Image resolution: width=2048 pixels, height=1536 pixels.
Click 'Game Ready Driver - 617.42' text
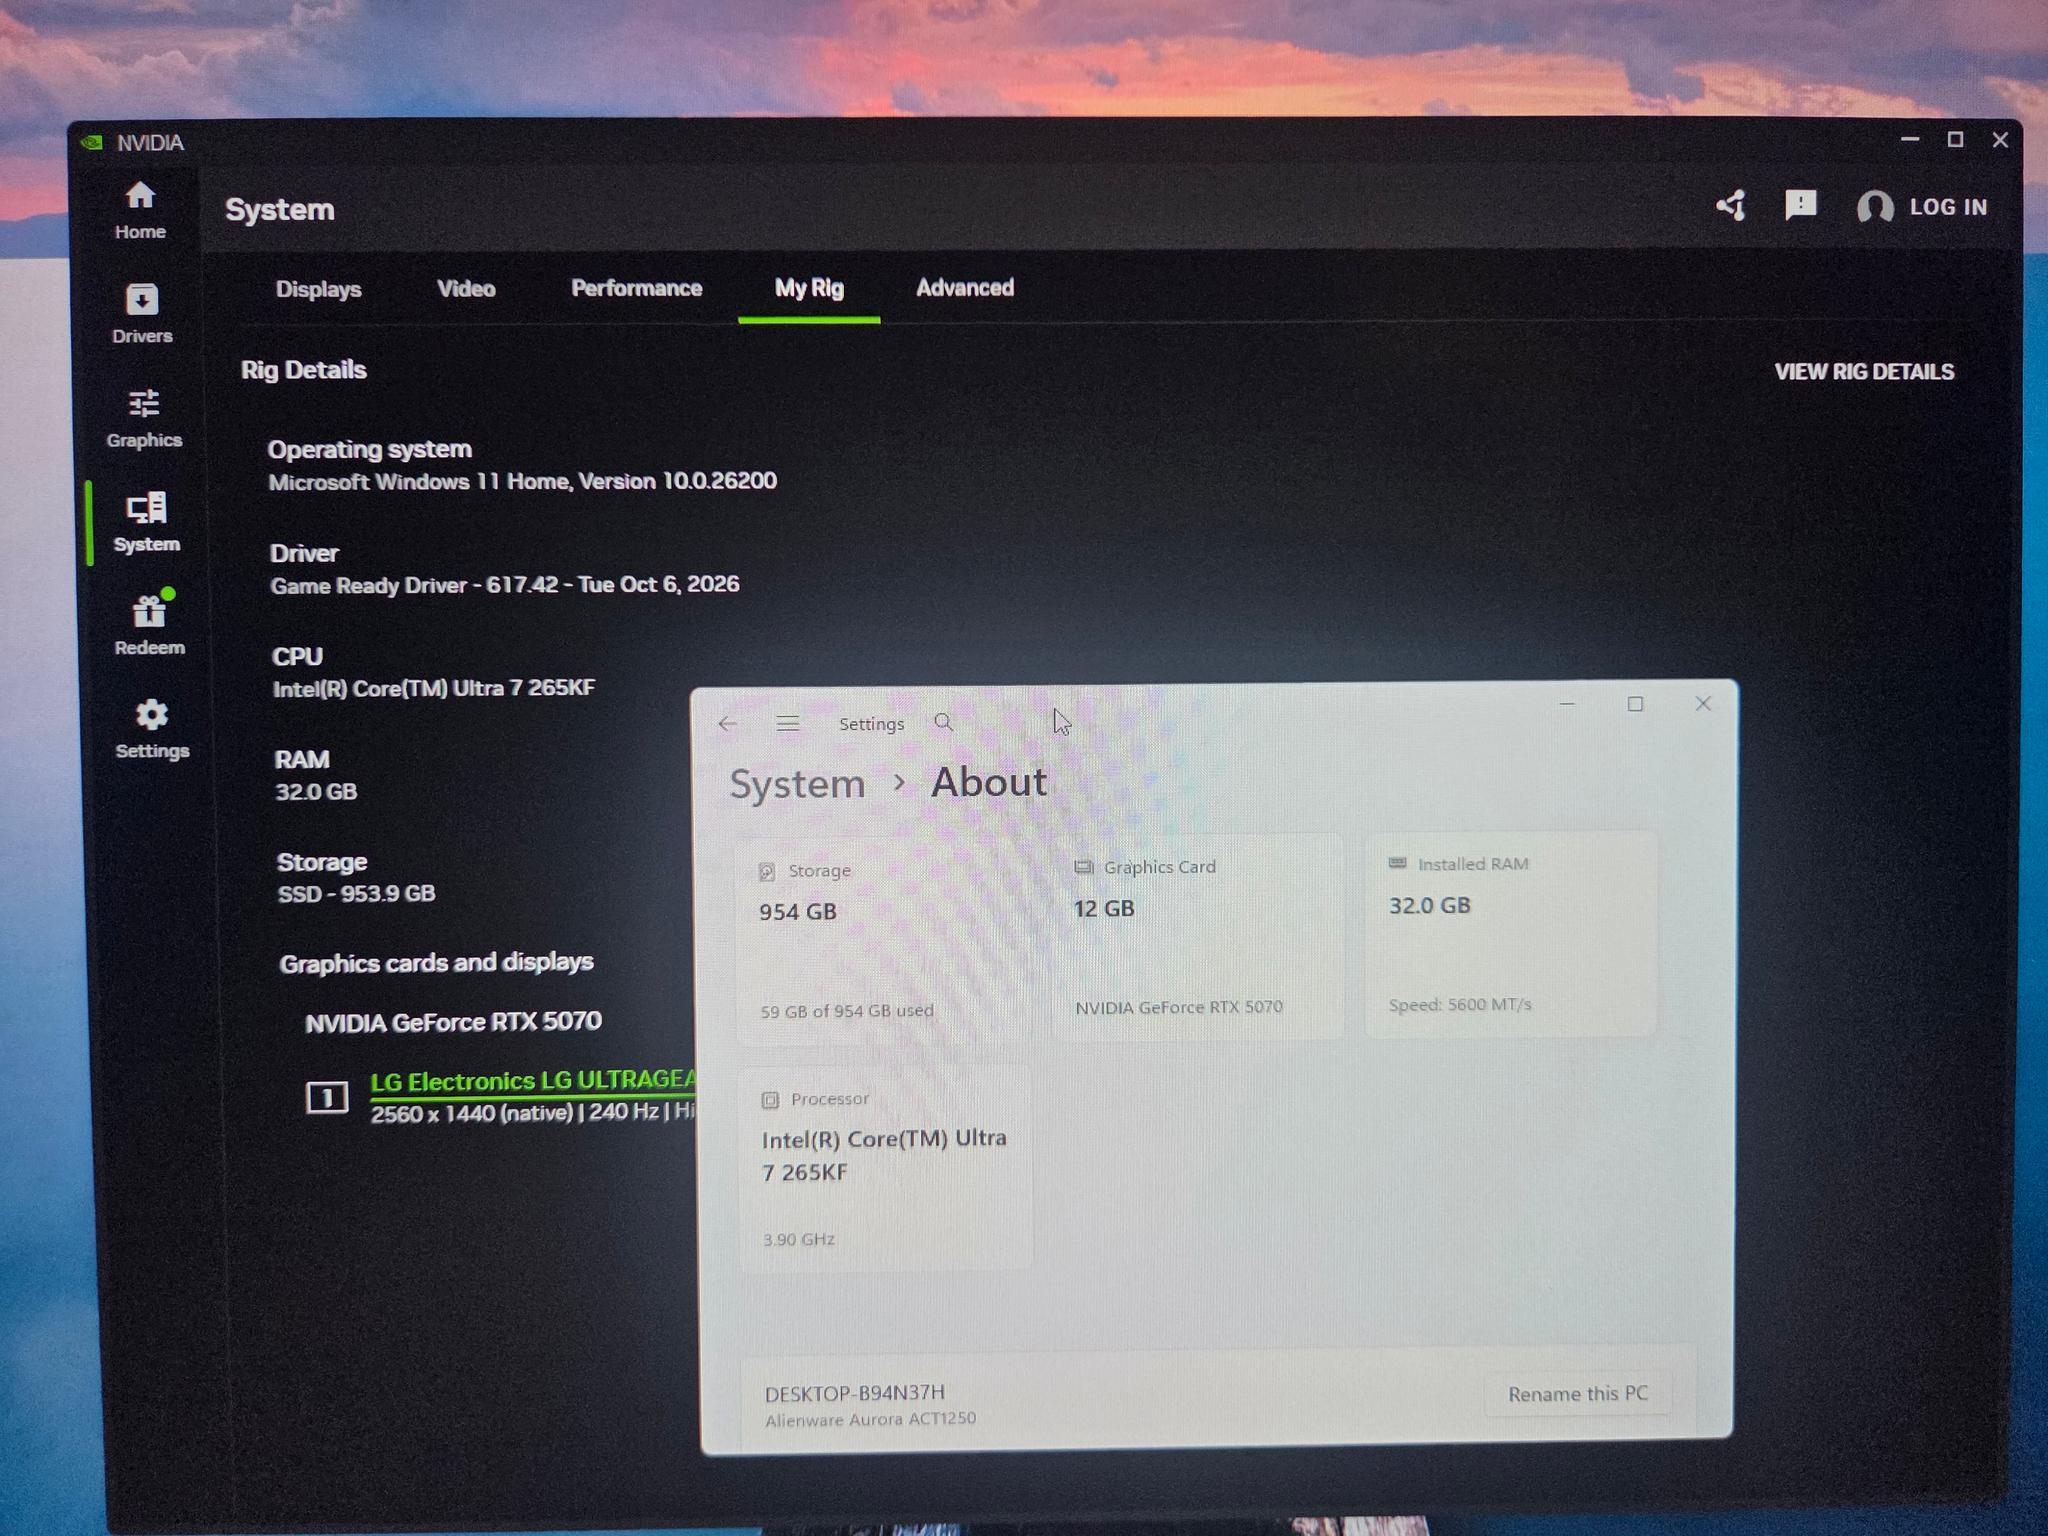pyautogui.click(x=414, y=586)
